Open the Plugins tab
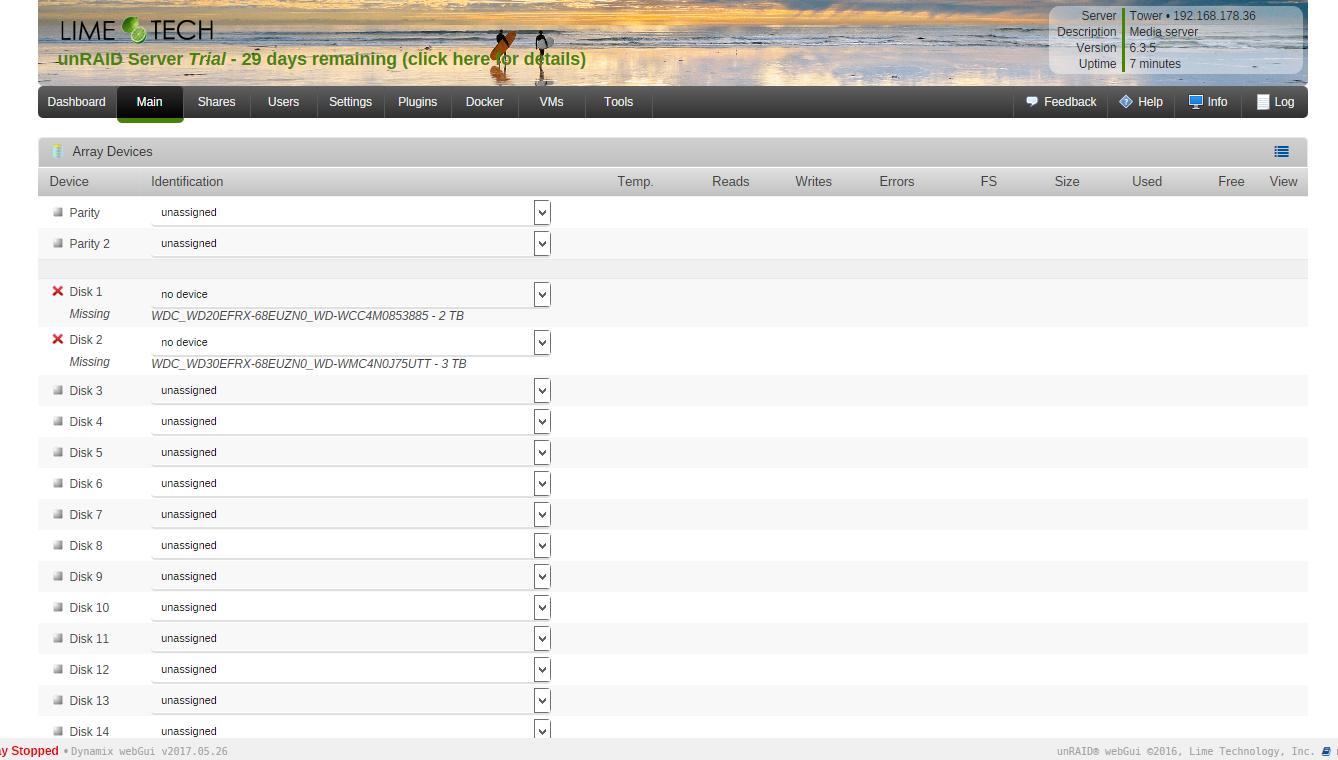This screenshot has width=1338, height=760. [x=417, y=102]
